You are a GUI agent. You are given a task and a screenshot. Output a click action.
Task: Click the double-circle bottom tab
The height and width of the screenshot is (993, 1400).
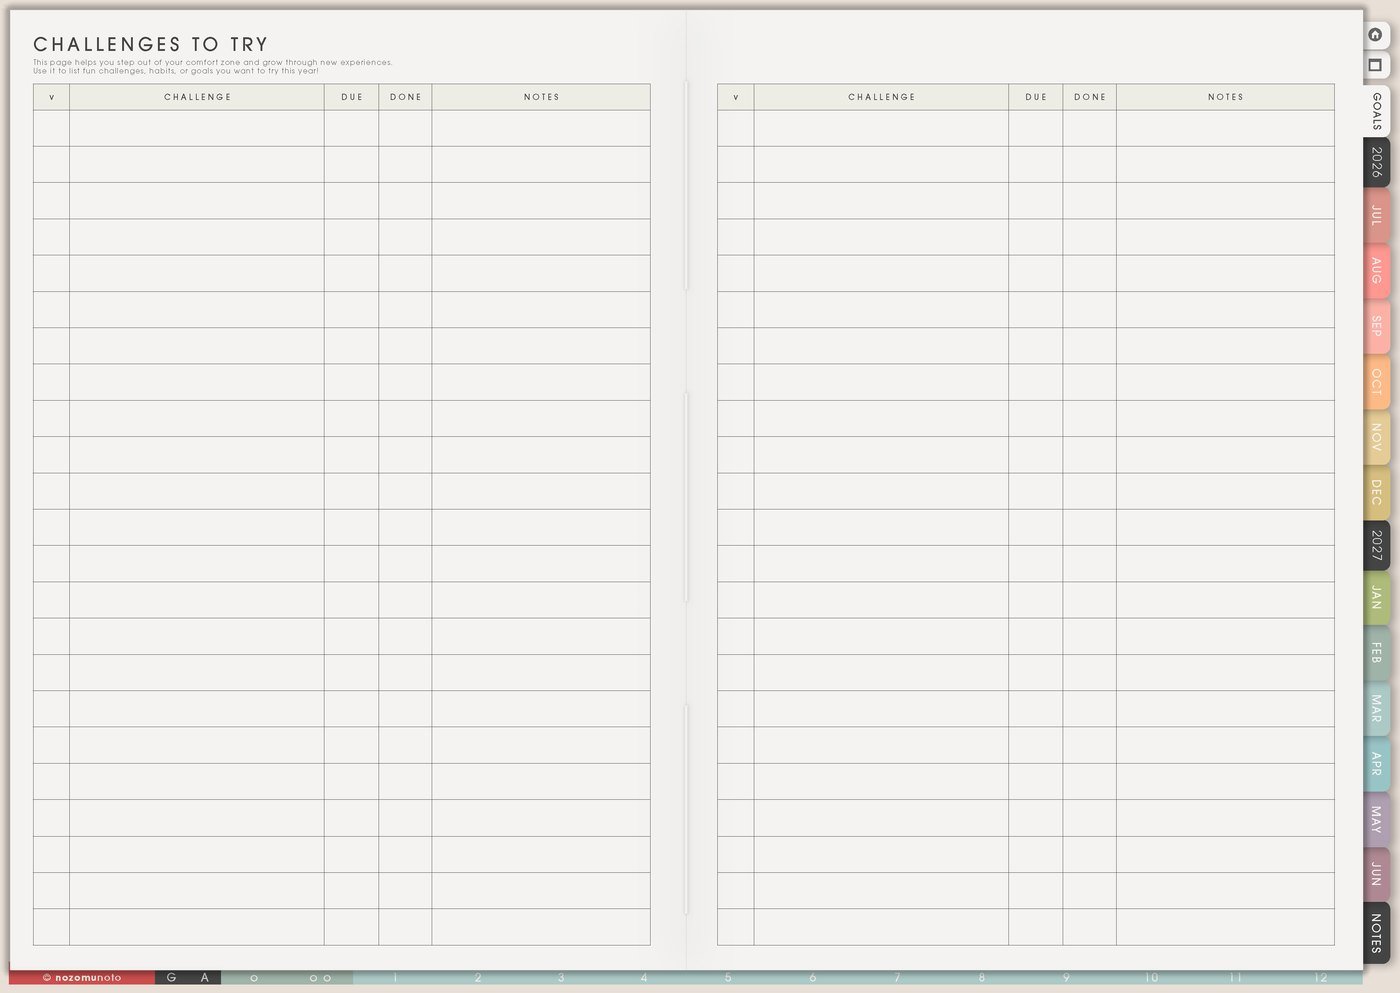(x=320, y=978)
